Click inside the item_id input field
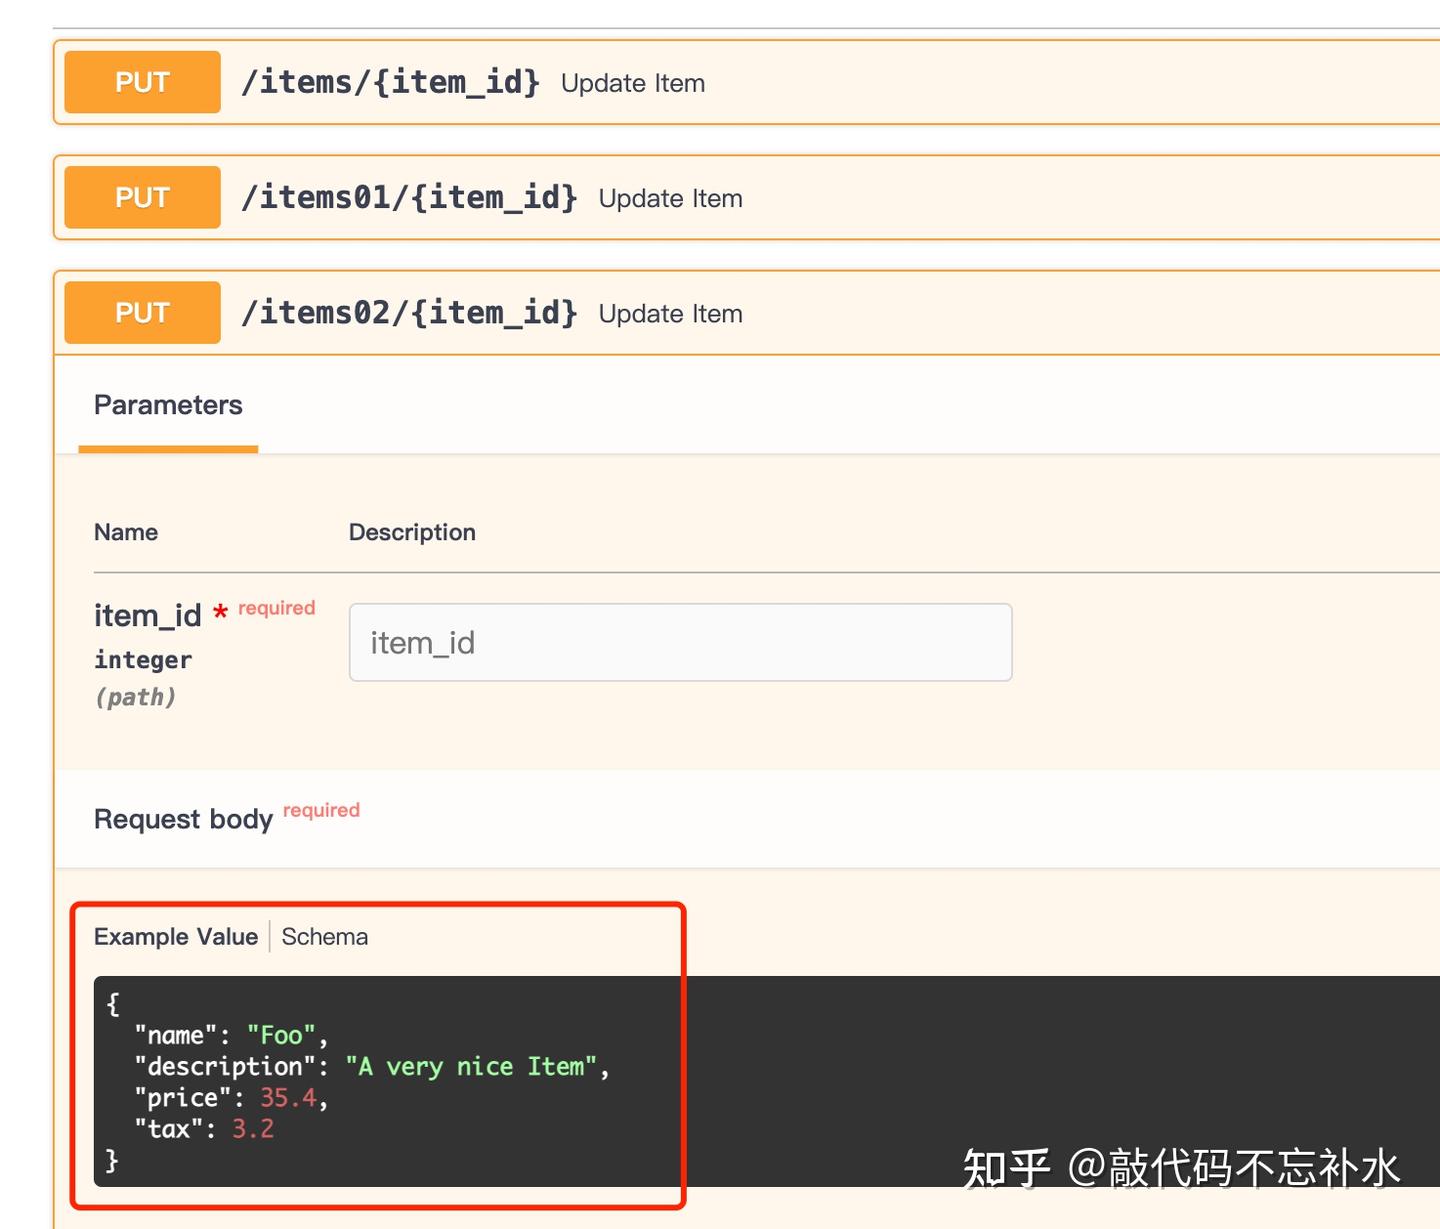Screen dimensions: 1440x1229 tap(680, 642)
